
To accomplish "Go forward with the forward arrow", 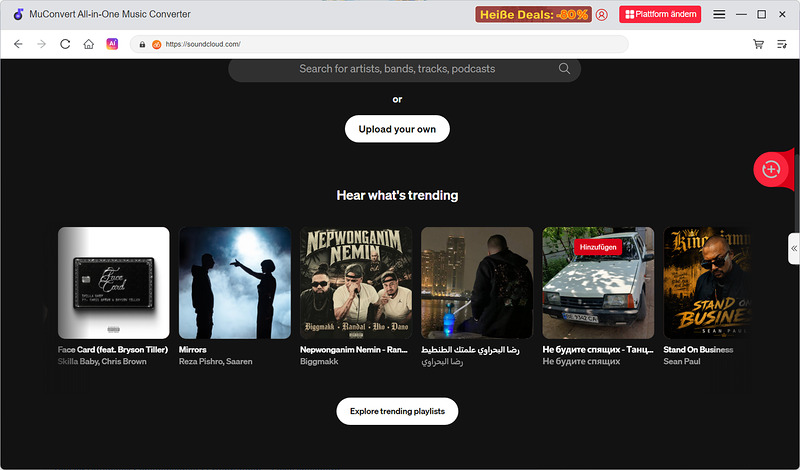I will coord(41,44).
